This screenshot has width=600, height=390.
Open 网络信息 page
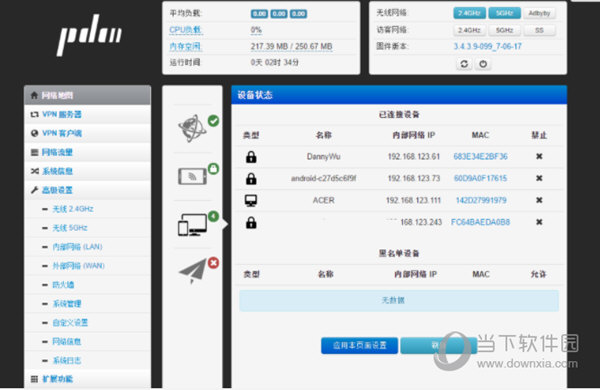tap(67, 341)
